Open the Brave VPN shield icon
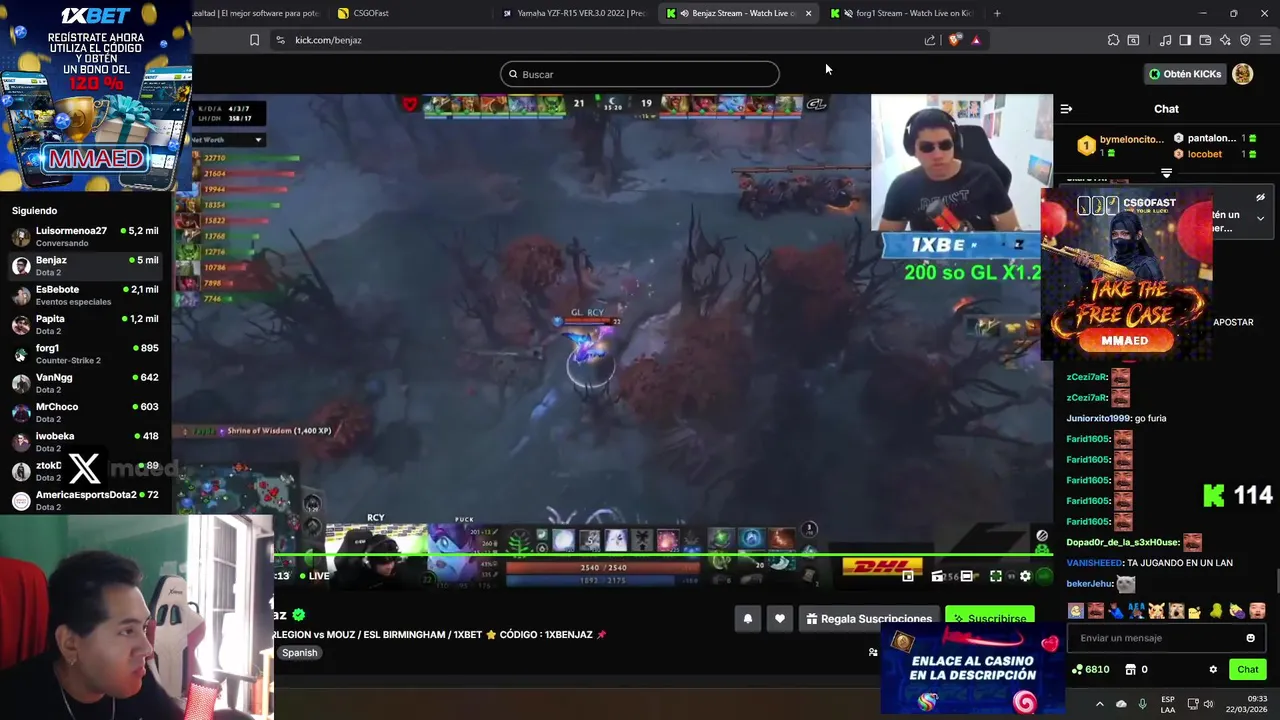Viewport: 1280px width, 720px height. [1245, 40]
